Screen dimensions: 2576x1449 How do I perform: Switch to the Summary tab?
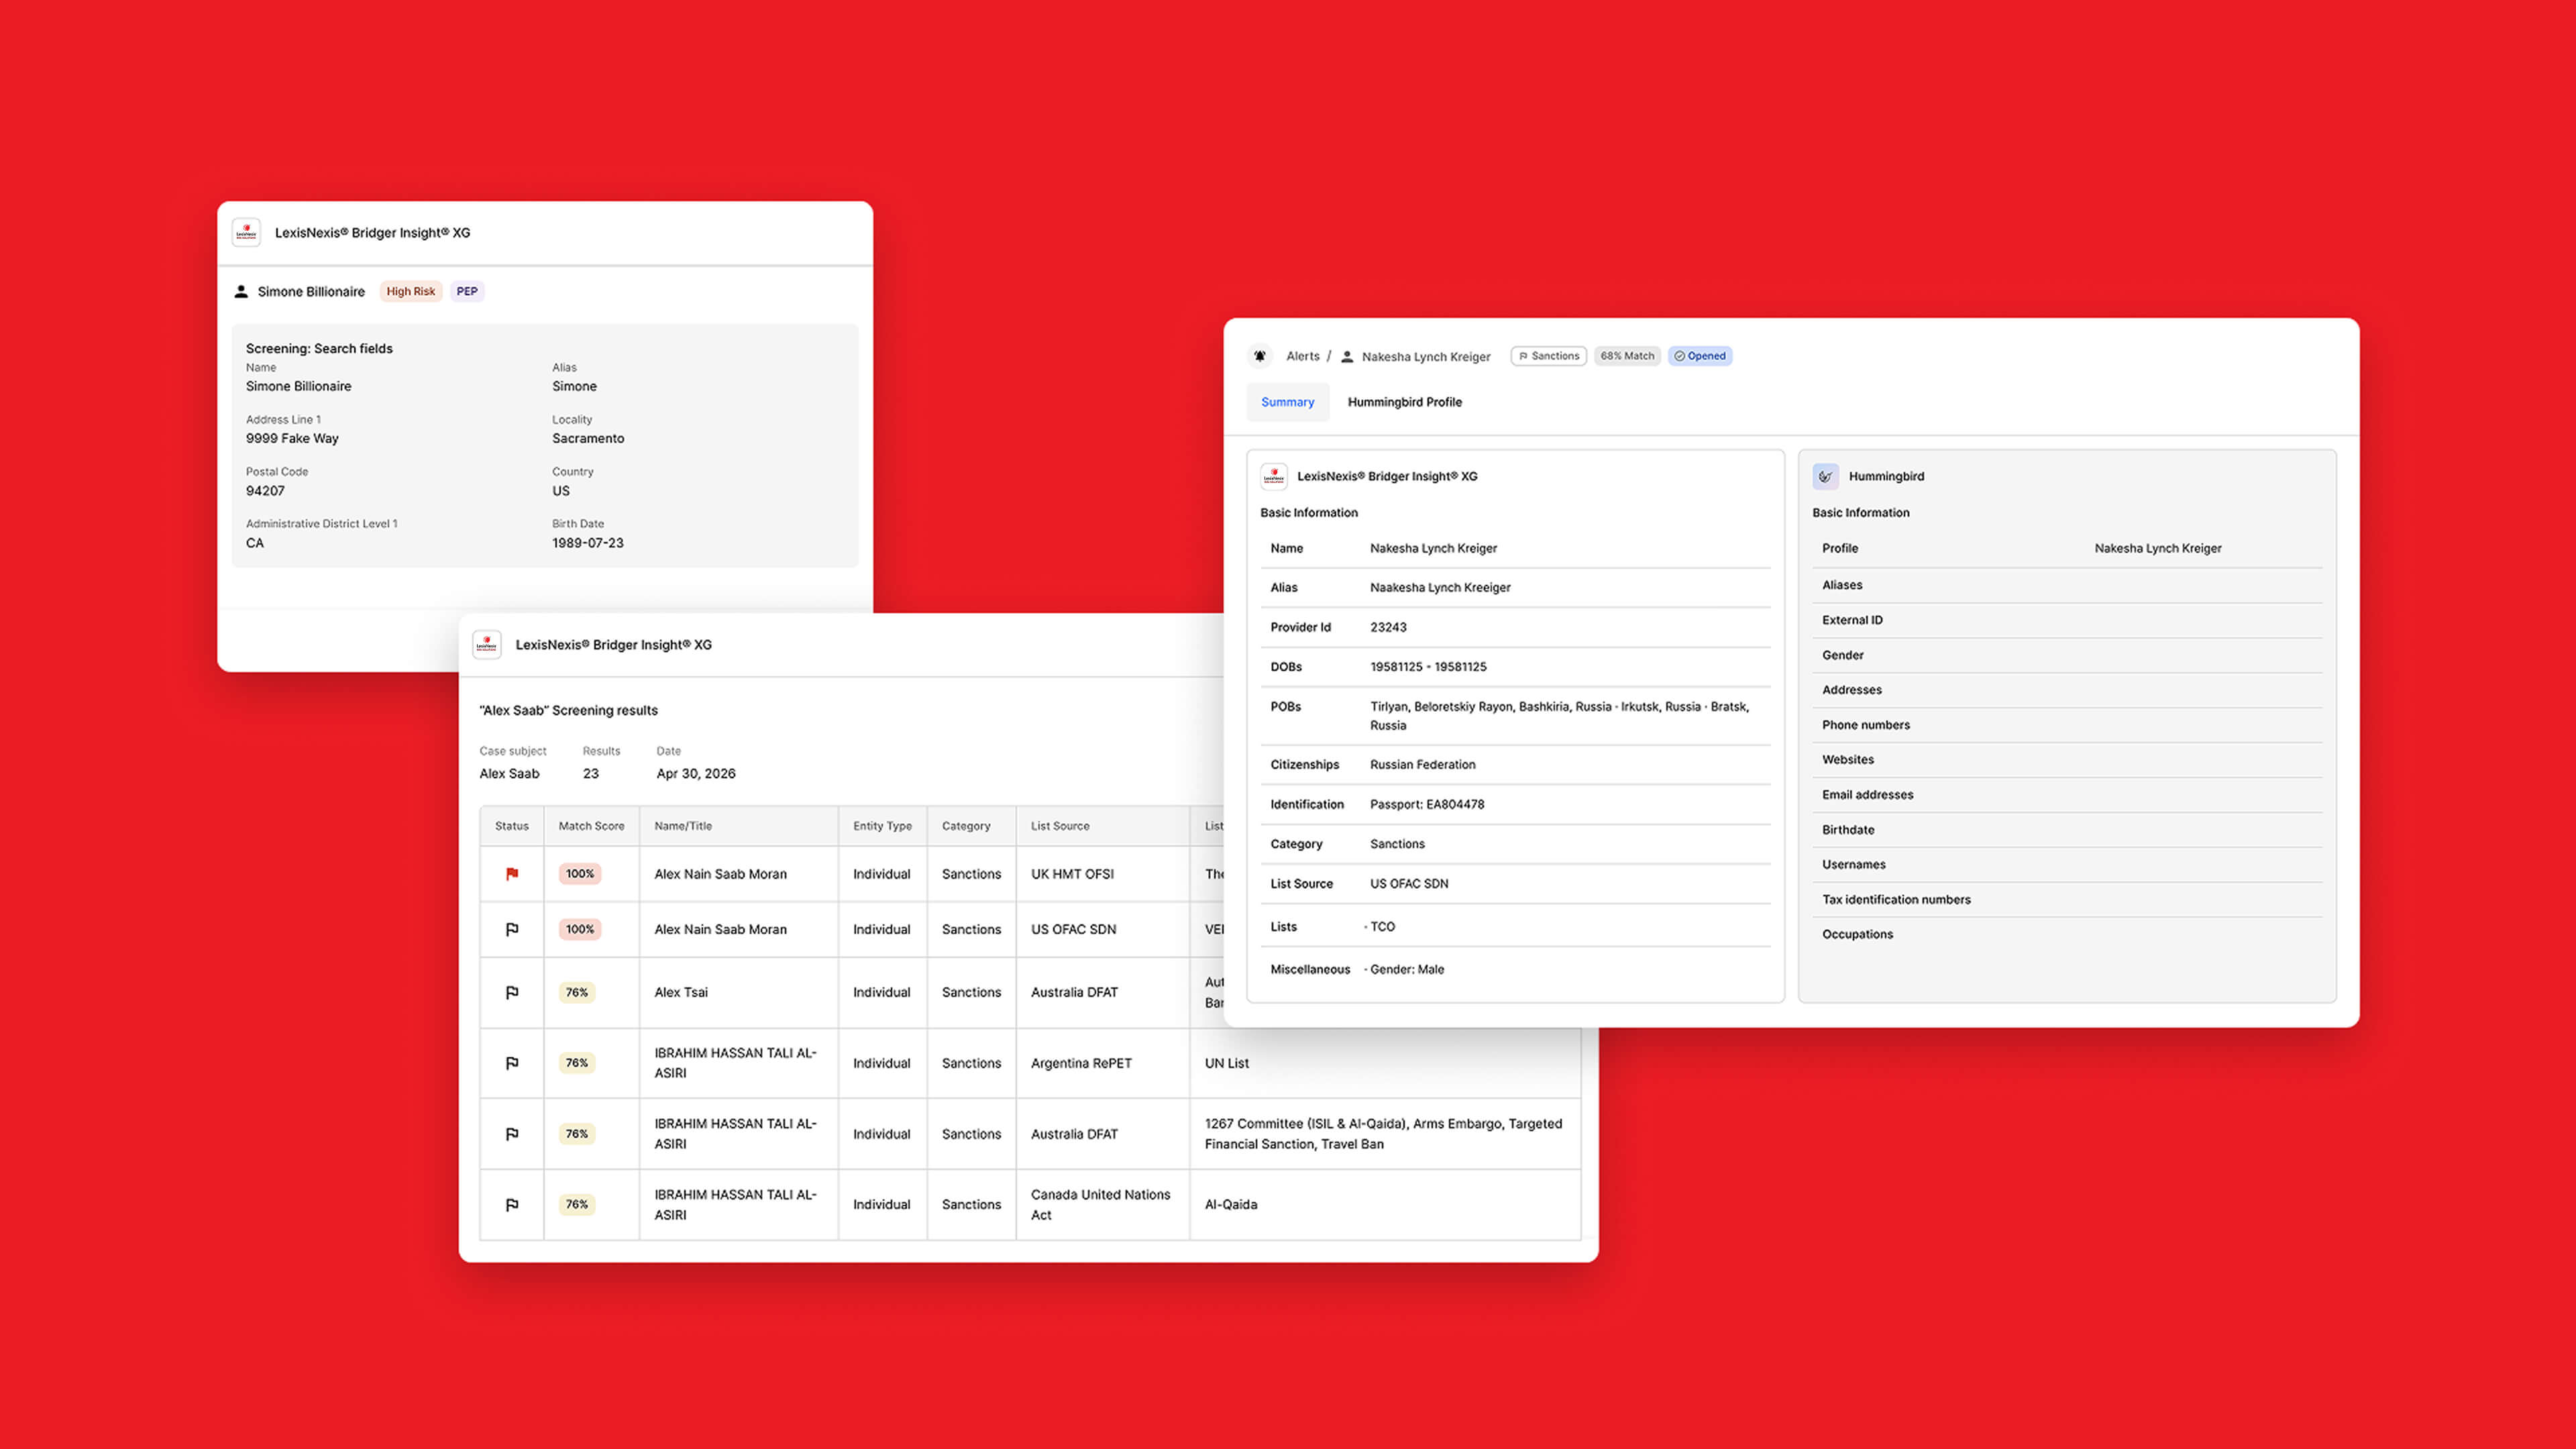1288,402
